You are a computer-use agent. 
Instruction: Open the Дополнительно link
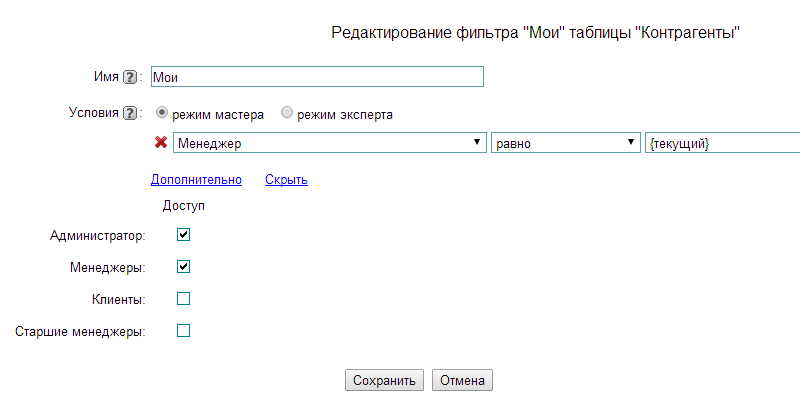click(196, 180)
